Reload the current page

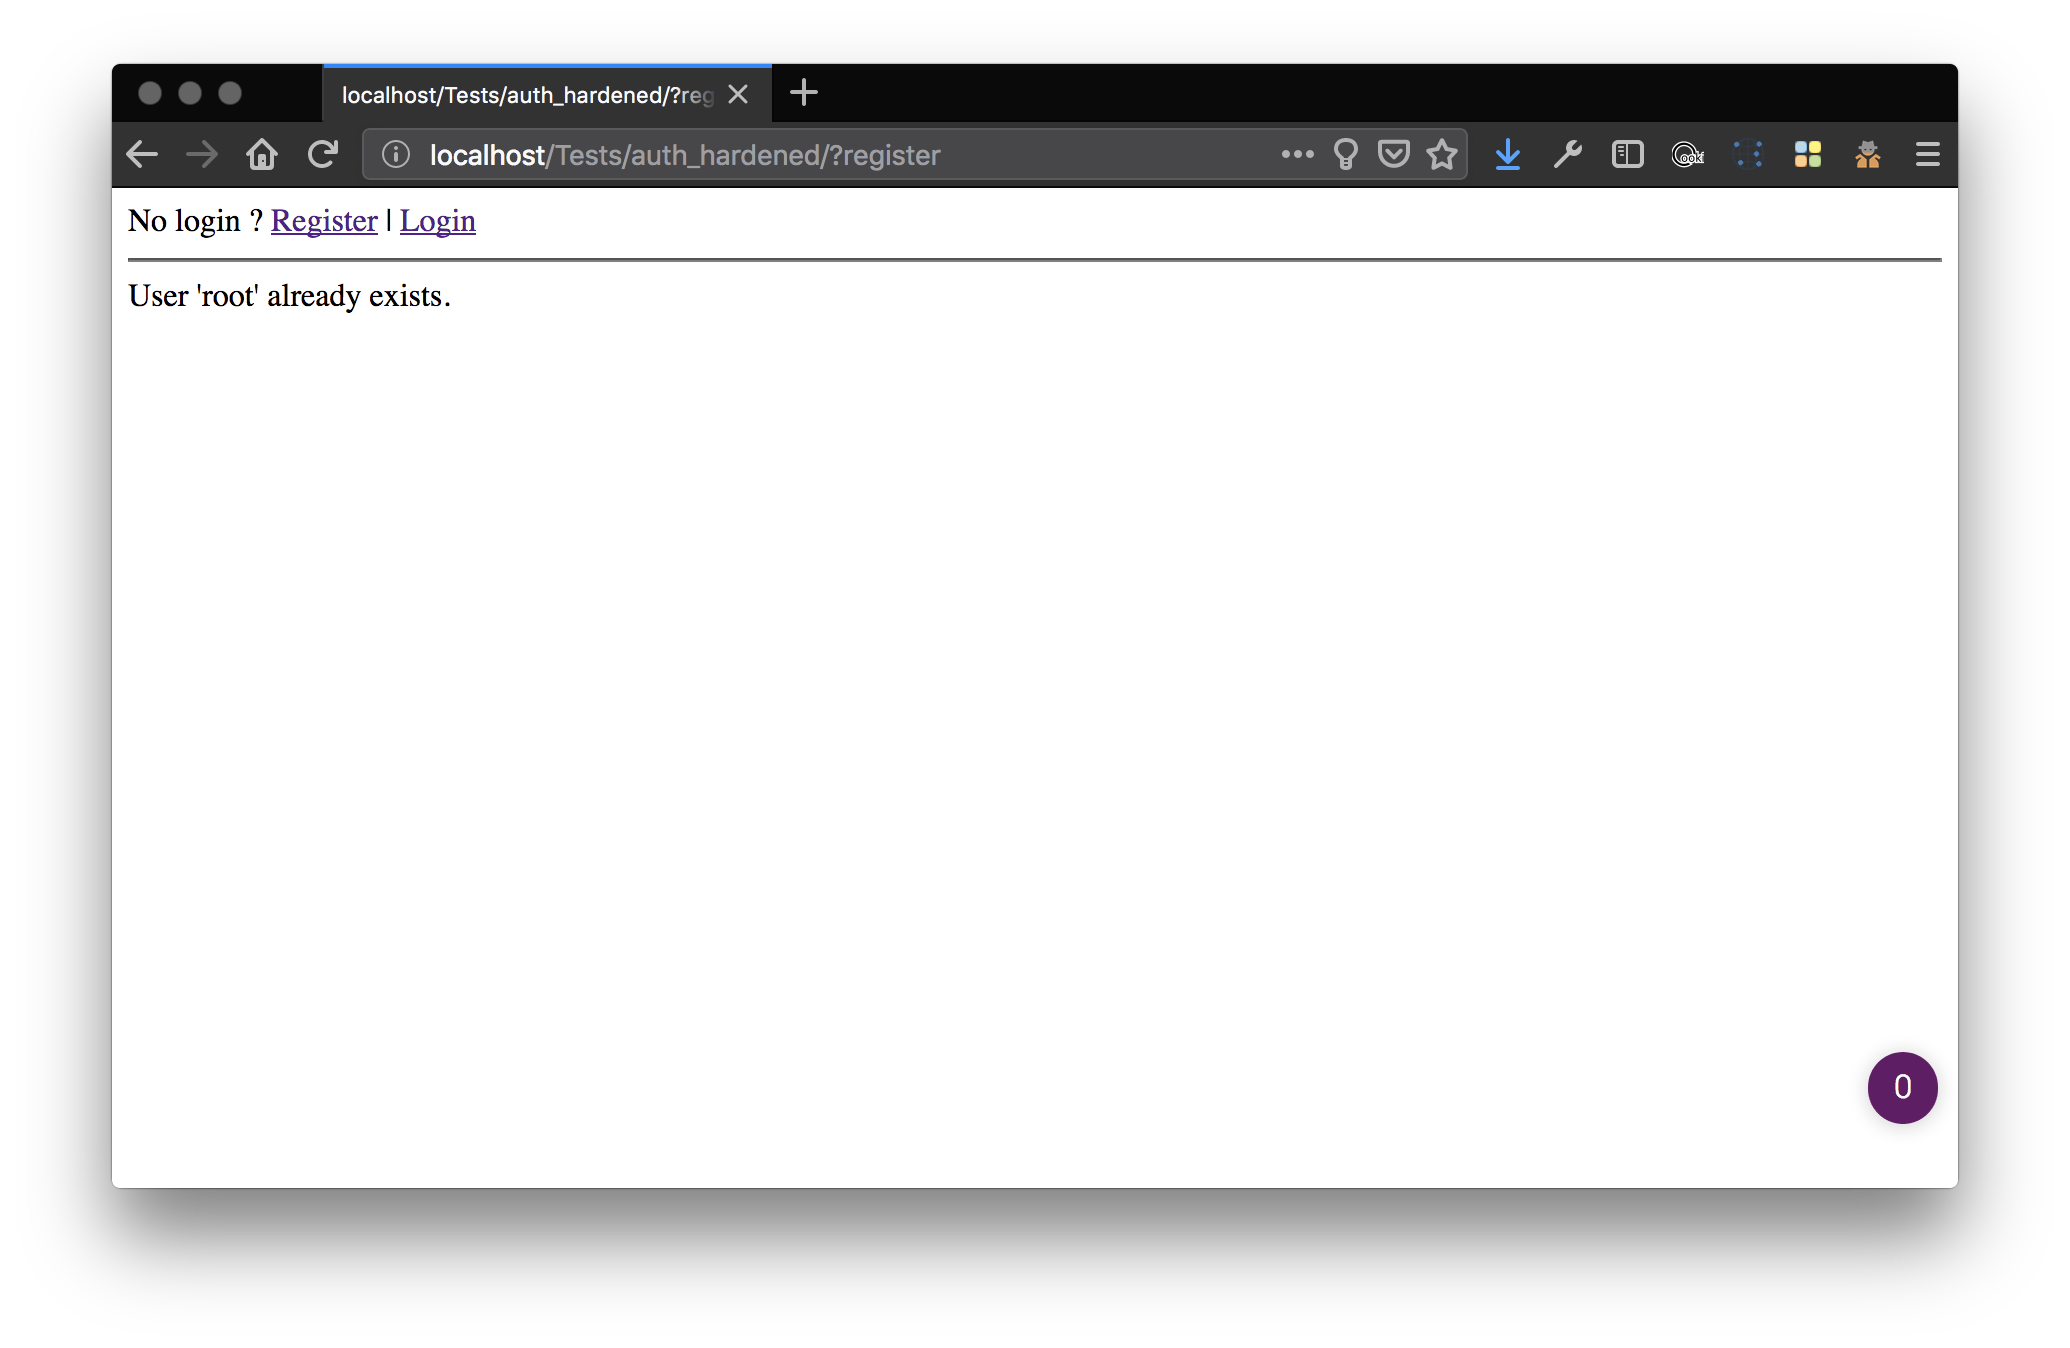click(322, 155)
